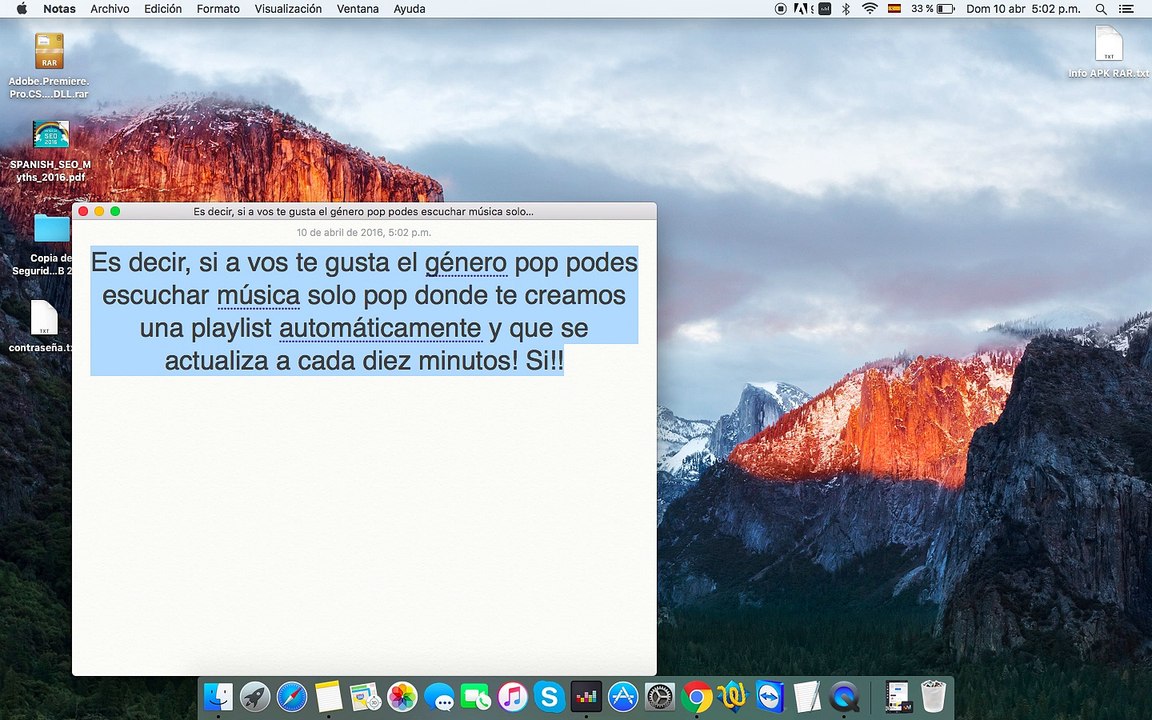The image size is (1152, 720).
Task: Open the Photos app in Dock
Action: [402, 696]
